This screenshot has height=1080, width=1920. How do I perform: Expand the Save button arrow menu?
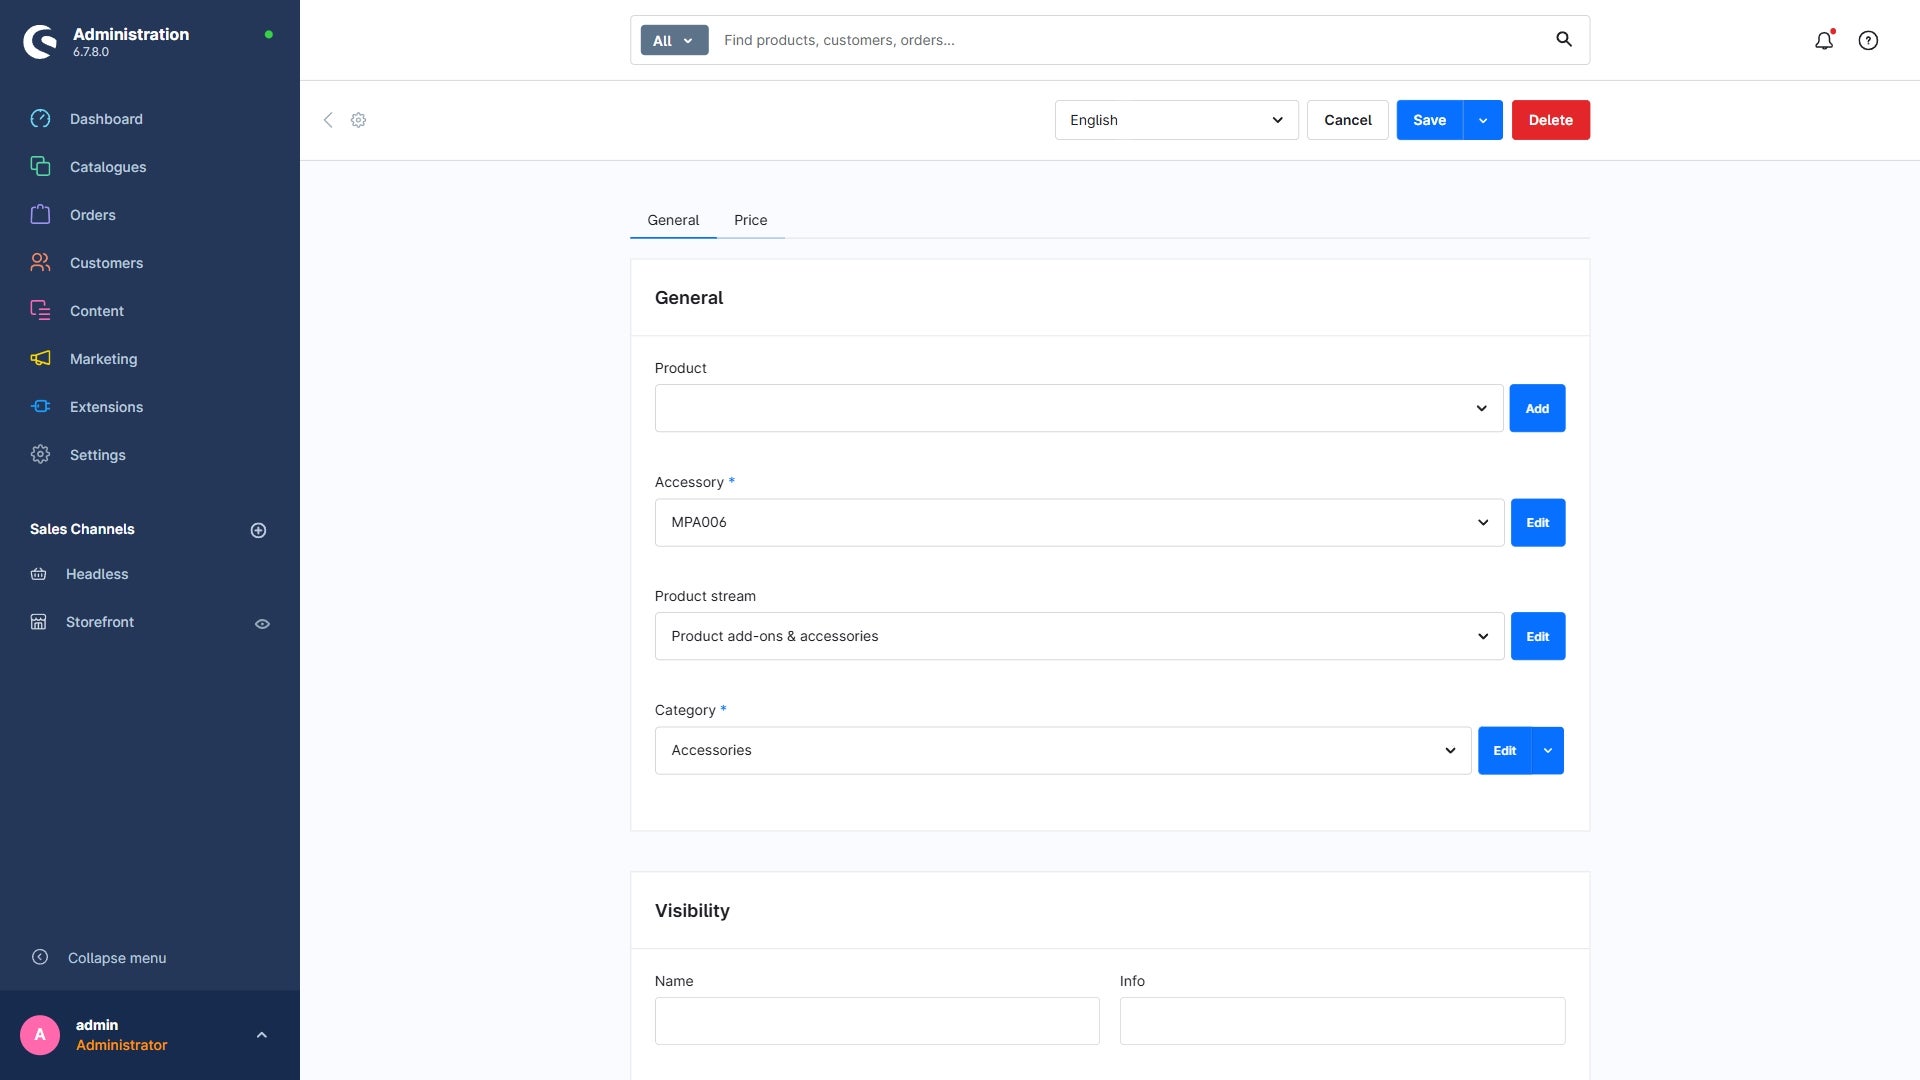click(1483, 120)
